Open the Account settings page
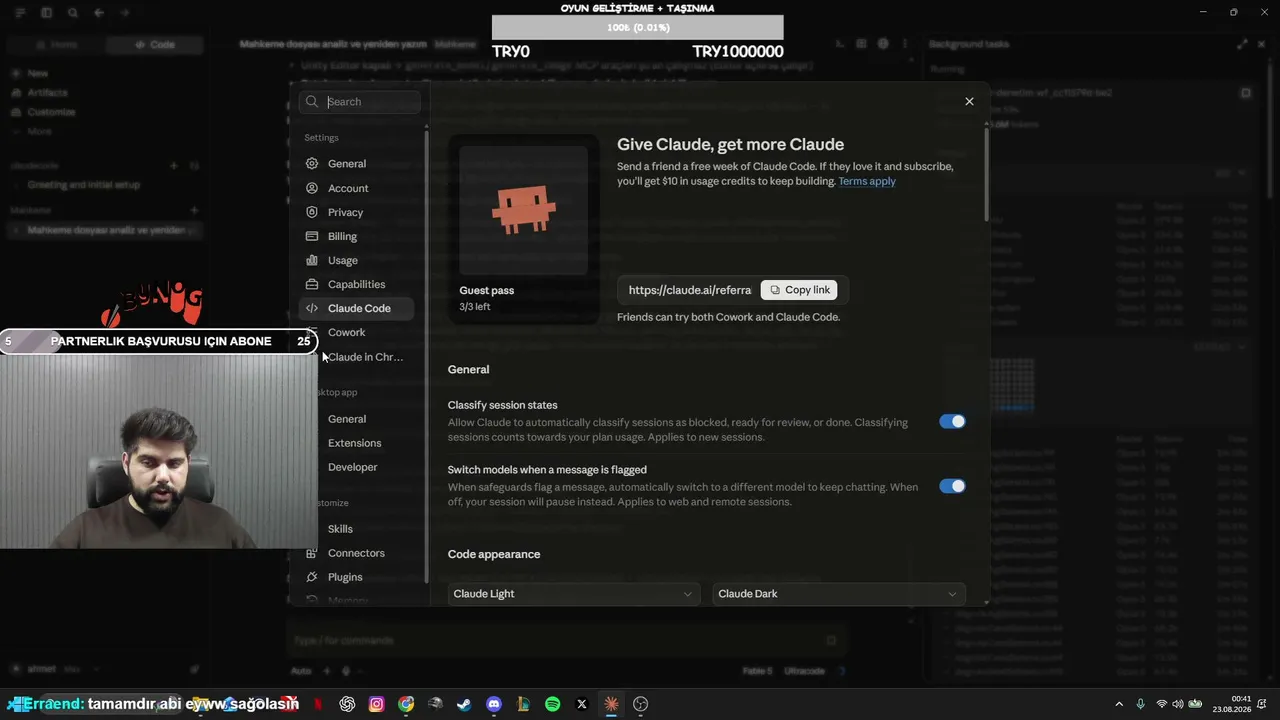The image size is (1280, 720). [x=358, y=188]
